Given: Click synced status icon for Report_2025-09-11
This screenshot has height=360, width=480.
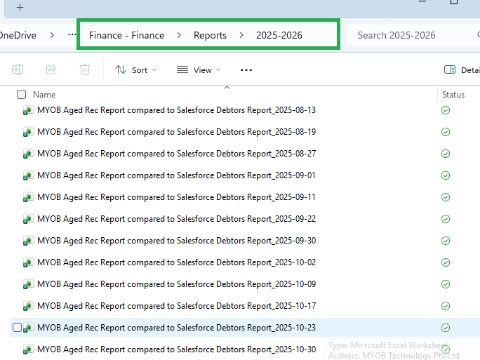Looking at the screenshot, I should tap(446, 197).
